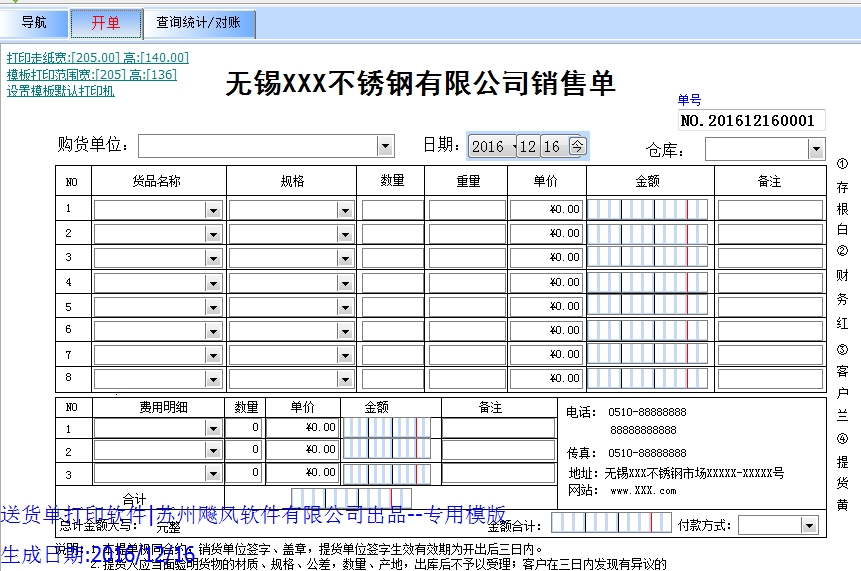Click row 3 单价 price field
The height and width of the screenshot is (571, 861).
point(547,258)
